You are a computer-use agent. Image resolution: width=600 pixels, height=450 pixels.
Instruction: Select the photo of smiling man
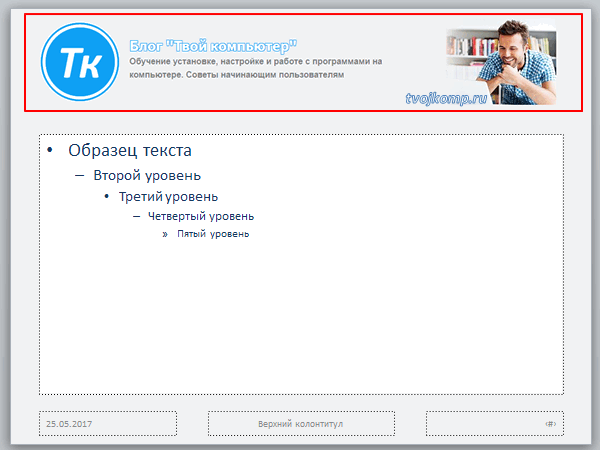click(x=501, y=62)
